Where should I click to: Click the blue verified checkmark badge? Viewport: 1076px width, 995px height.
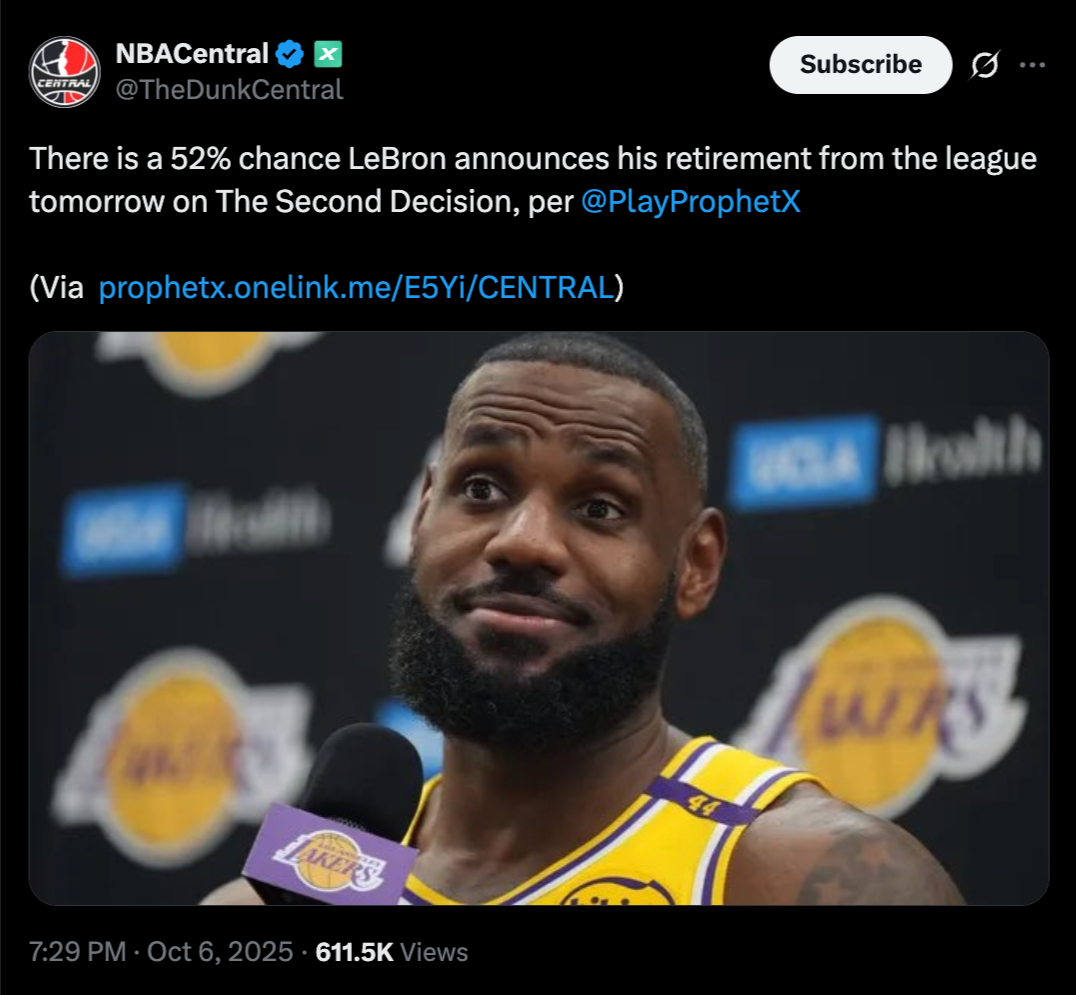point(291,54)
